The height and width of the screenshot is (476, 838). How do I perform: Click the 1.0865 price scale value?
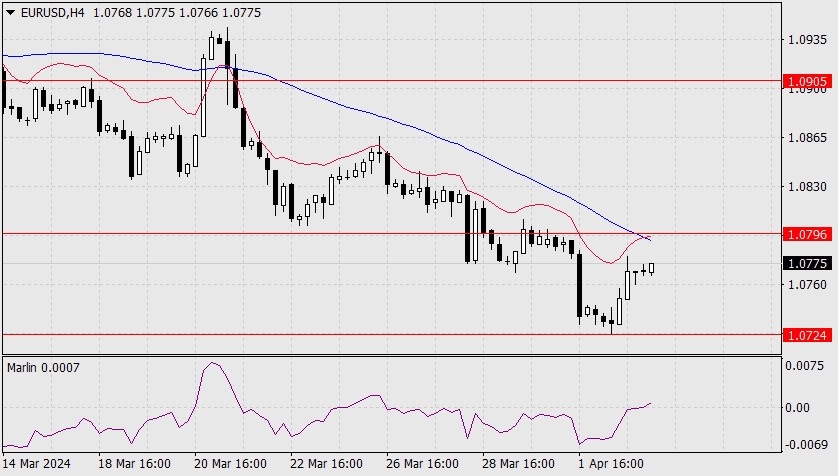(808, 138)
